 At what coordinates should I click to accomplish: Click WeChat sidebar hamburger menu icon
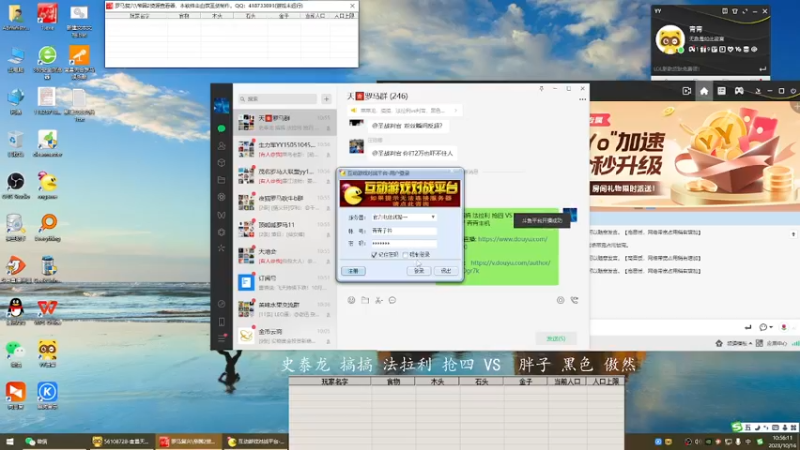pyautogui.click(x=221, y=338)
